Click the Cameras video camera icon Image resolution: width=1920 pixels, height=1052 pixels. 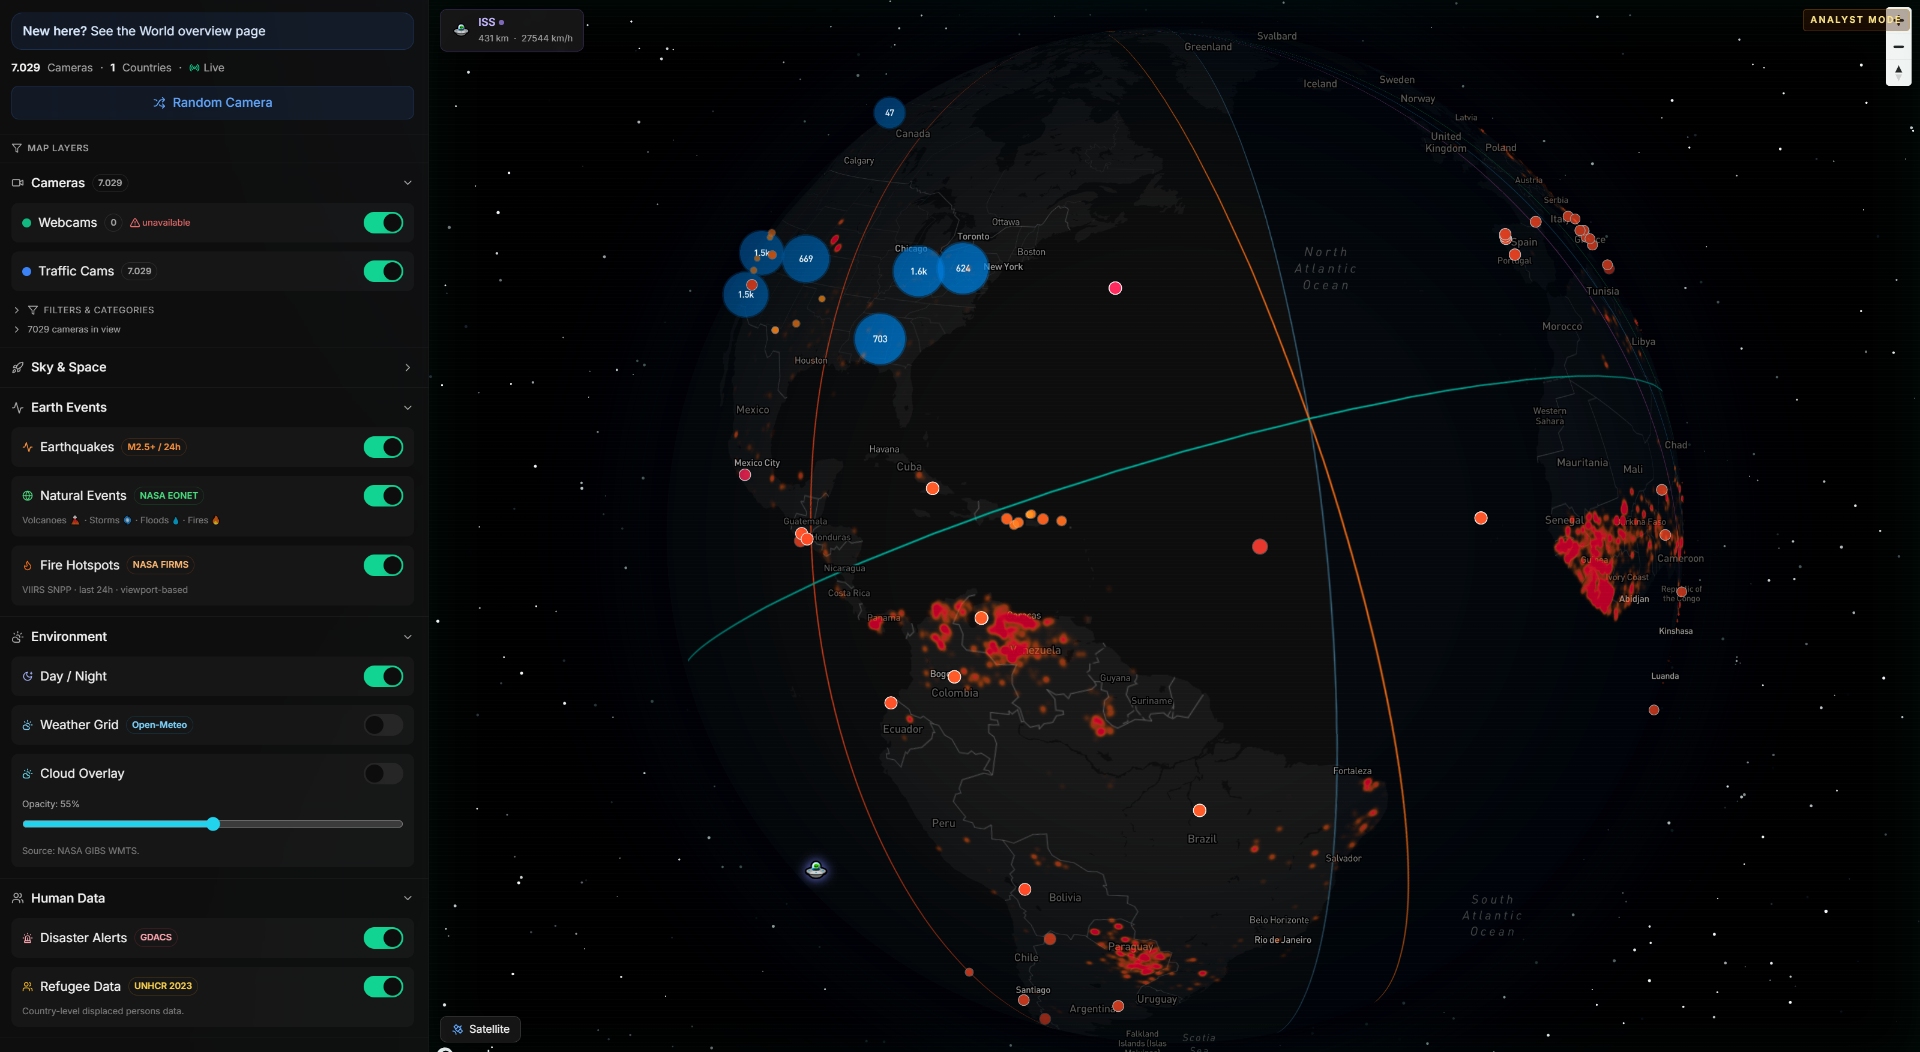coord(17,182)
